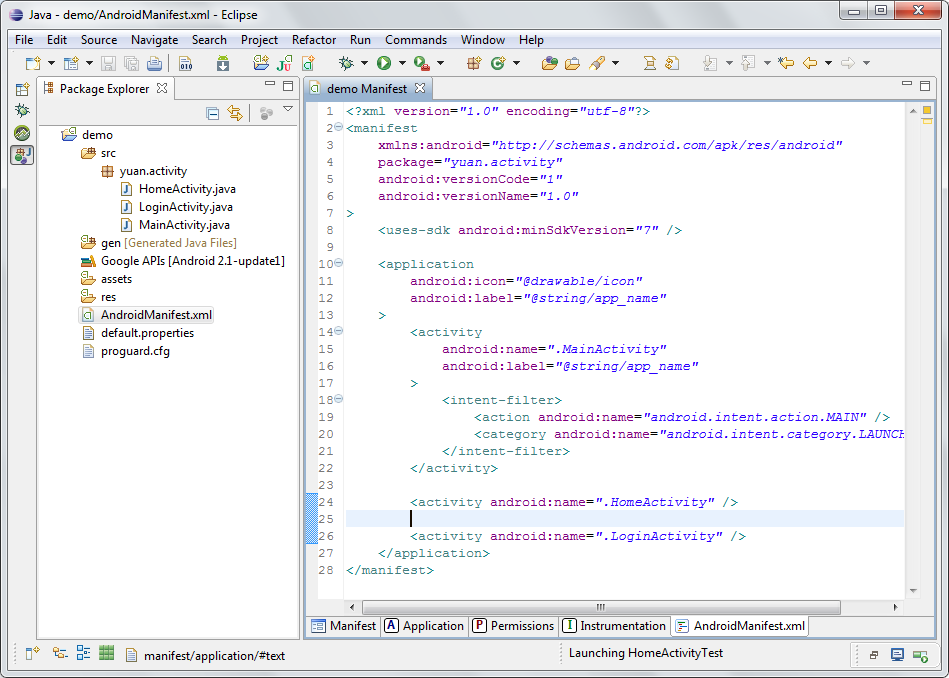Click the Search flashlight toolbar icon
This screenshot has height=678, width=949.
point(597,63)
